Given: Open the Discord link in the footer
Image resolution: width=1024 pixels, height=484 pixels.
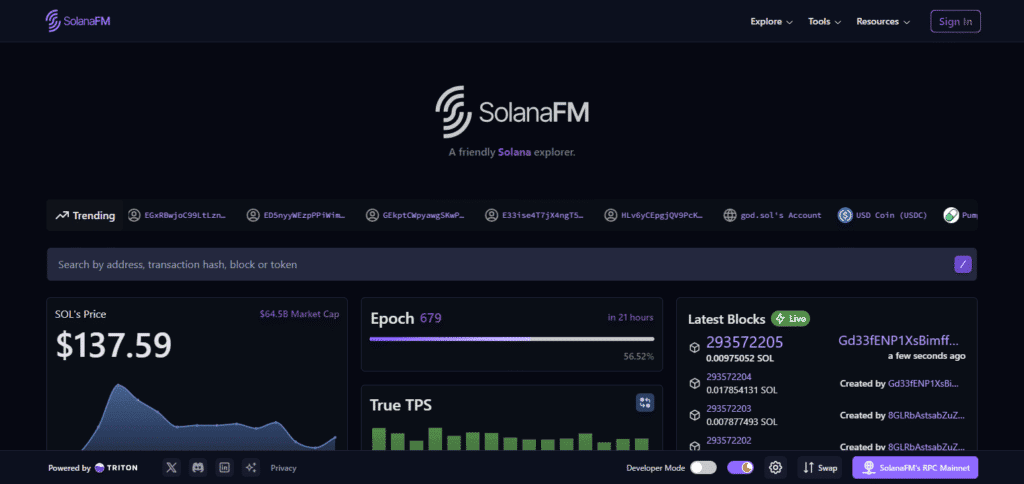Looking at the screenshot, I should pos(198,468).
